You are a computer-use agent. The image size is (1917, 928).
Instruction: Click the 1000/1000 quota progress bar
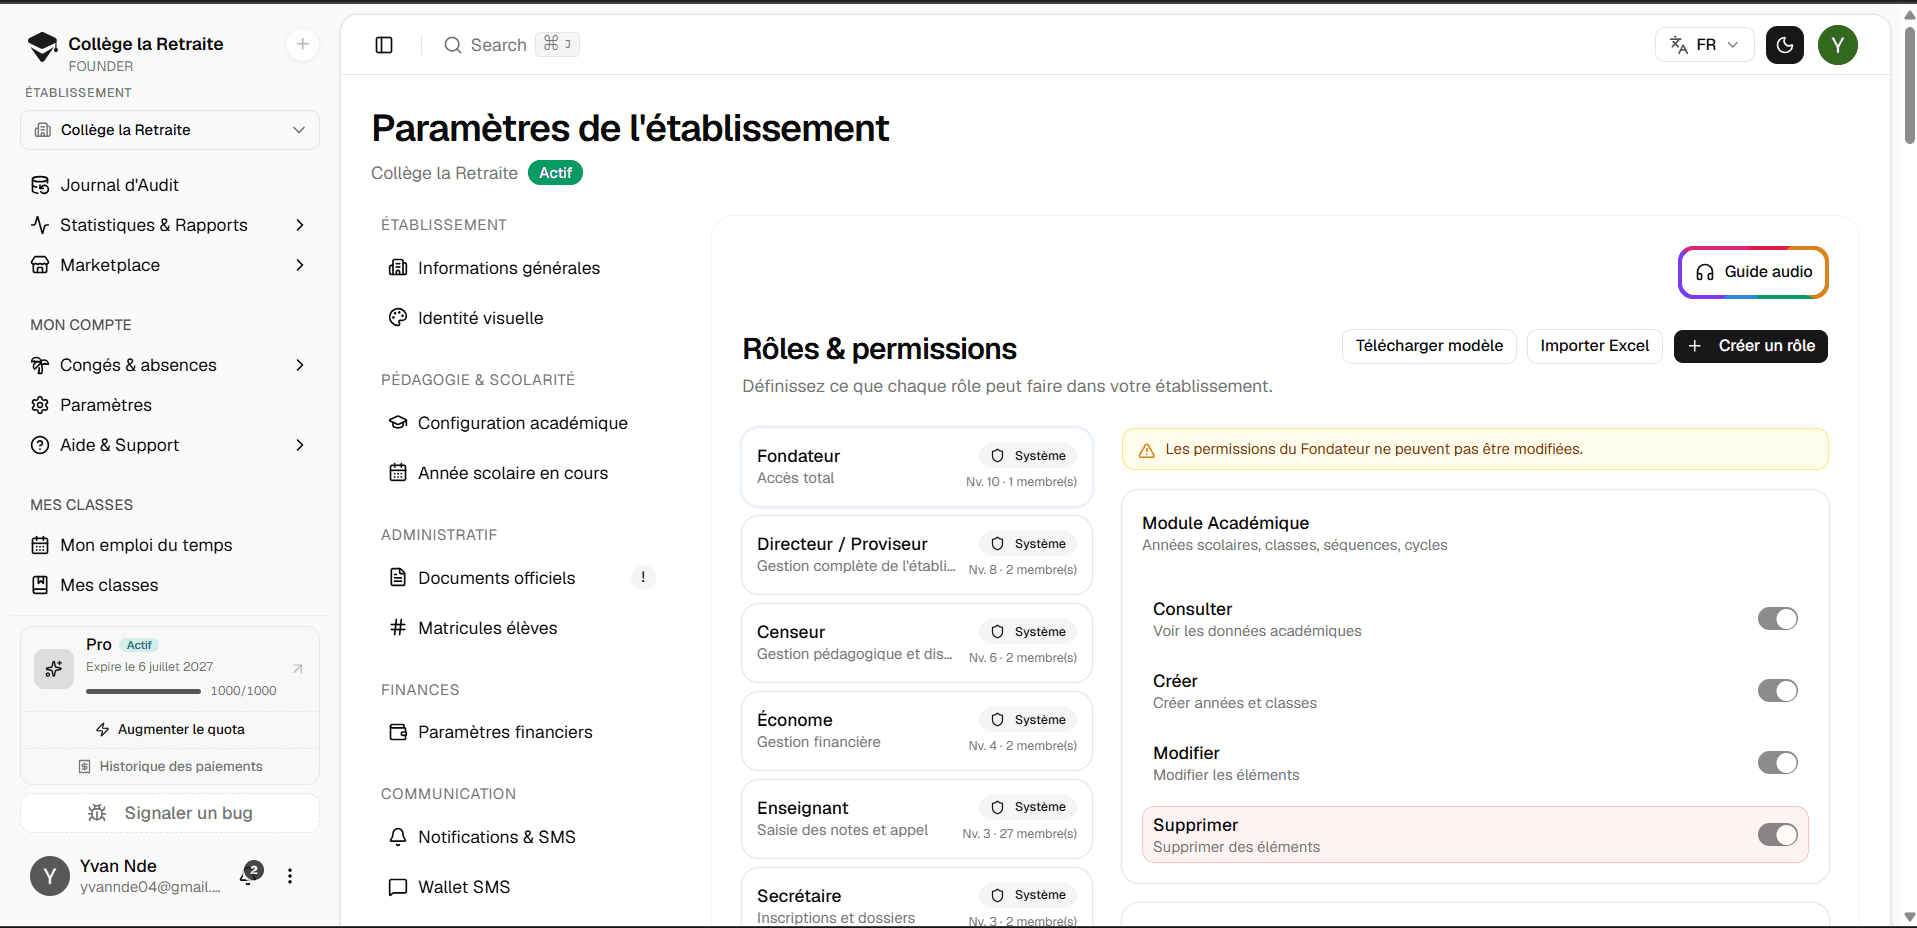pyautogui.click(x=144, y=691)
